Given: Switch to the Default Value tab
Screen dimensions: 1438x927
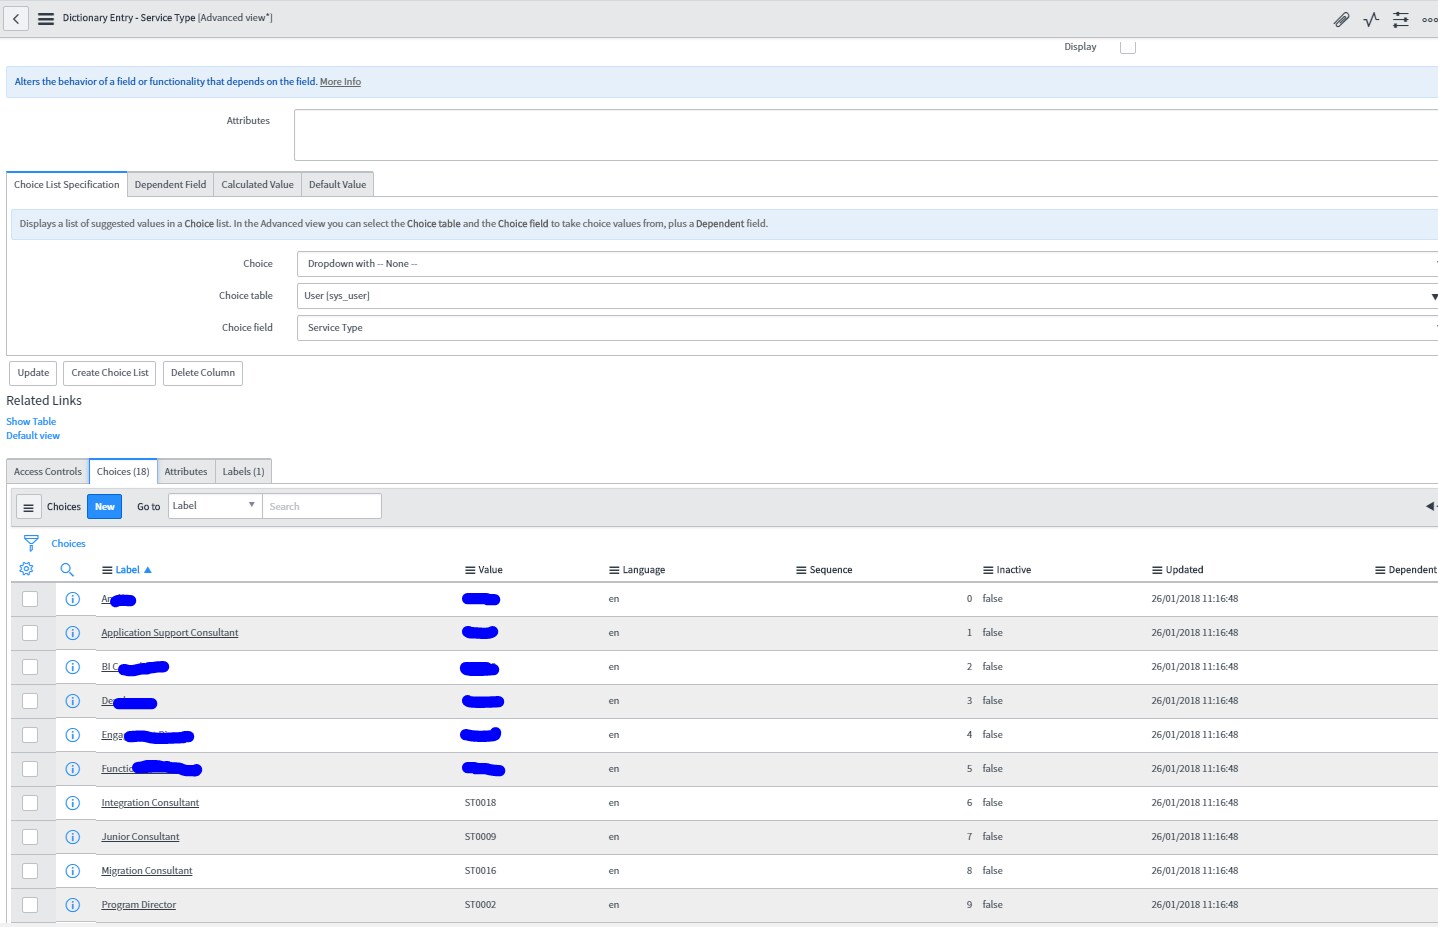Looking at the screenshot, I should click(337, 185).
